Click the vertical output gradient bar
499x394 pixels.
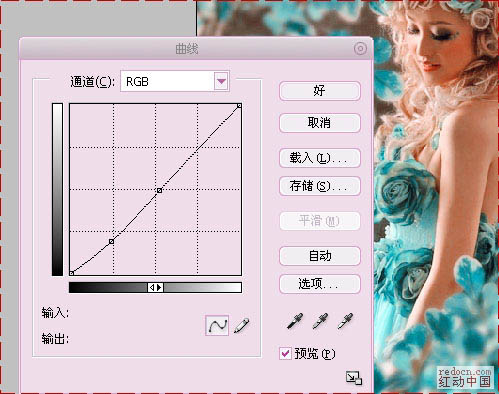(57, 189)
